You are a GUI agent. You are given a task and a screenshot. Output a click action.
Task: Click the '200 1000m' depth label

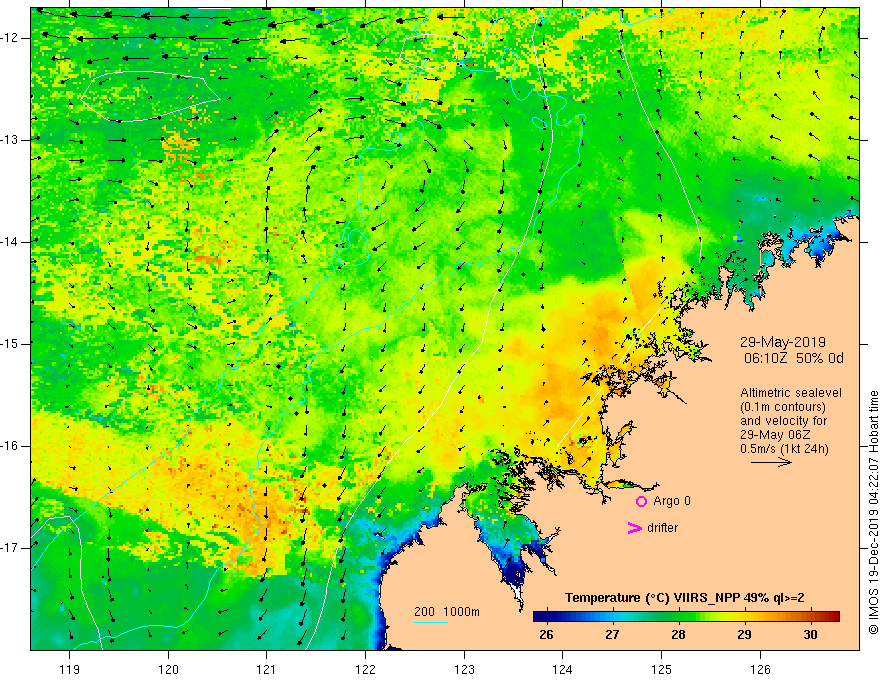pos(447,612)
